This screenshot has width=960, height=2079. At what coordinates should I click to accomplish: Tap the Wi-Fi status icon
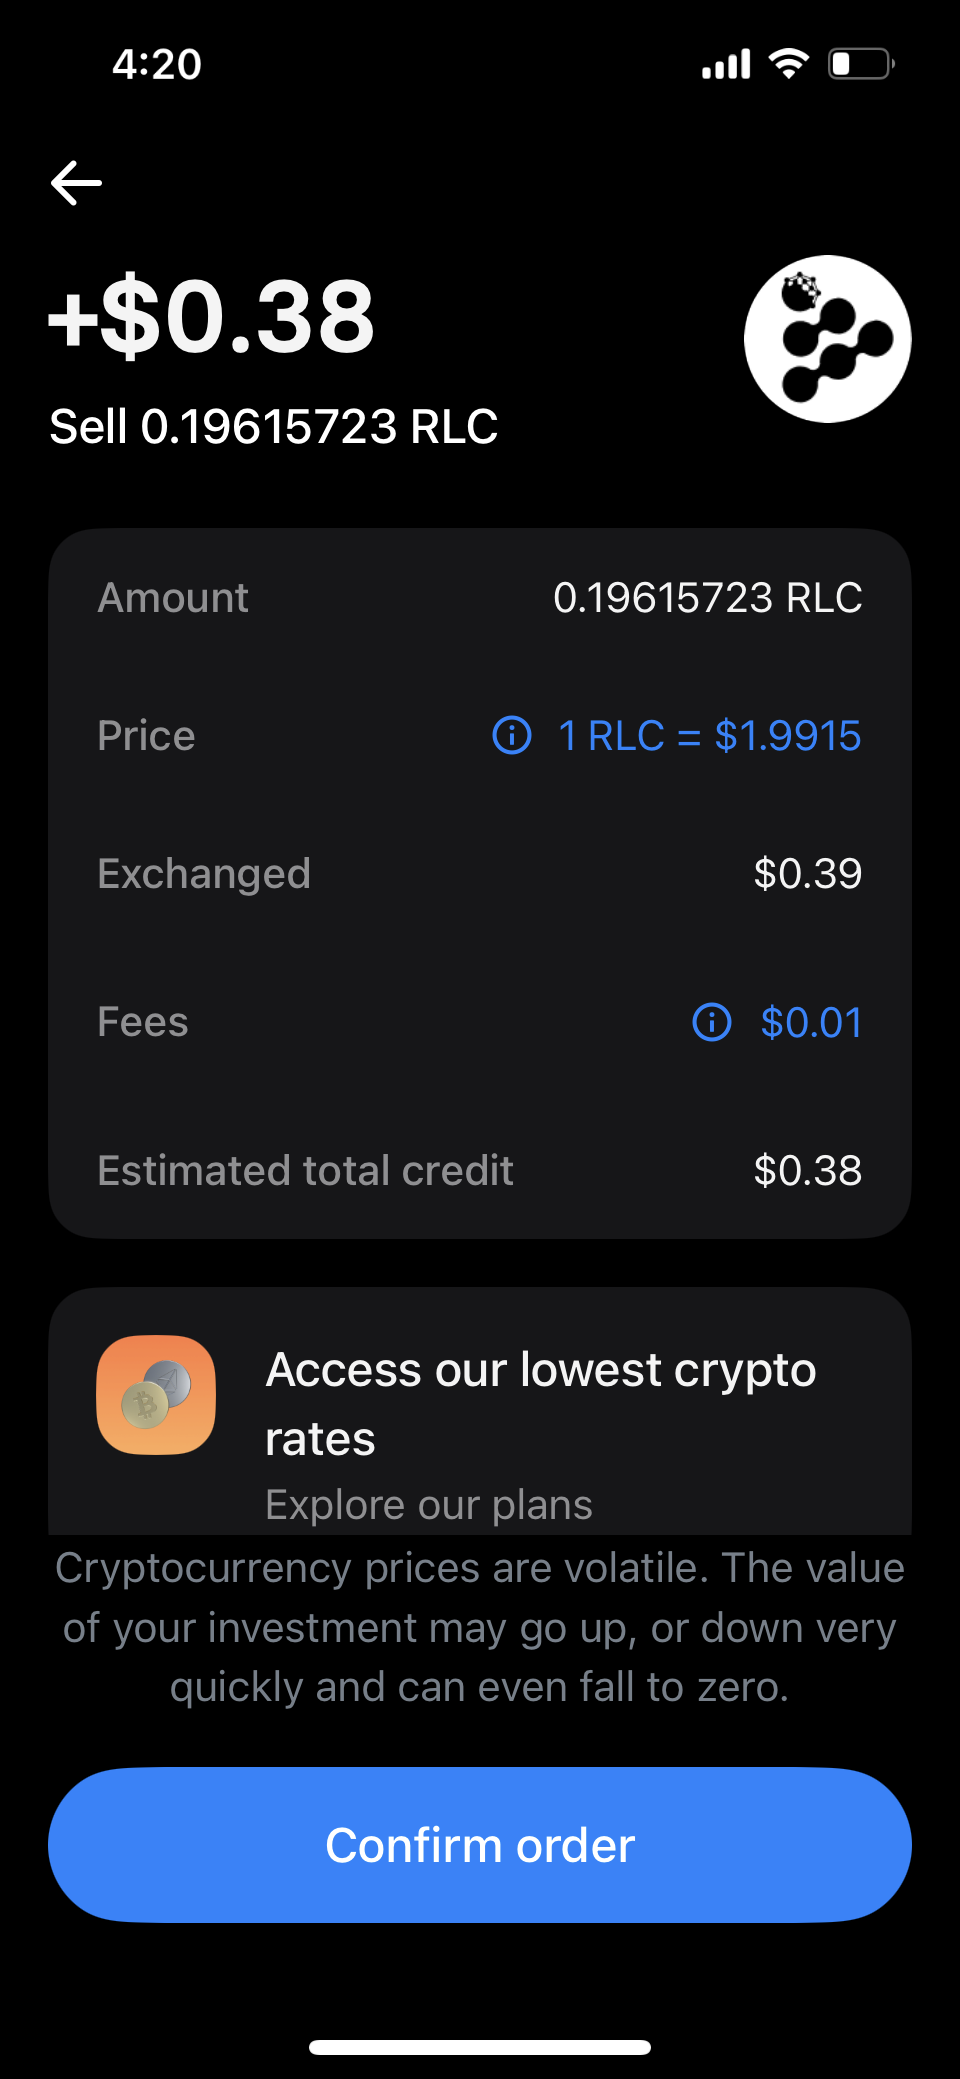point(788,64)
